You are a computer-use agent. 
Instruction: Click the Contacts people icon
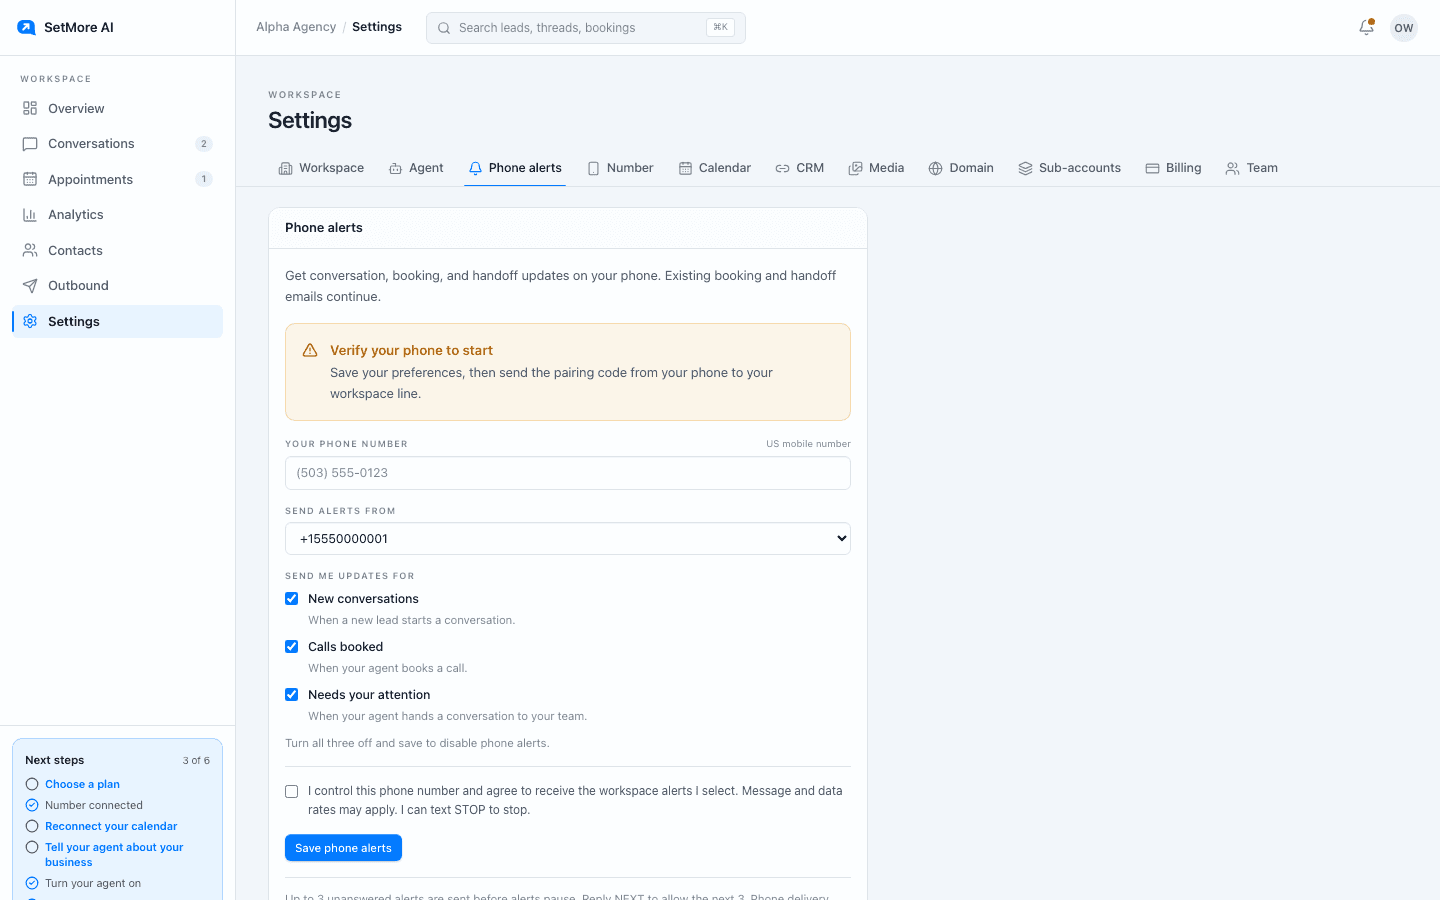pos(30,250)
